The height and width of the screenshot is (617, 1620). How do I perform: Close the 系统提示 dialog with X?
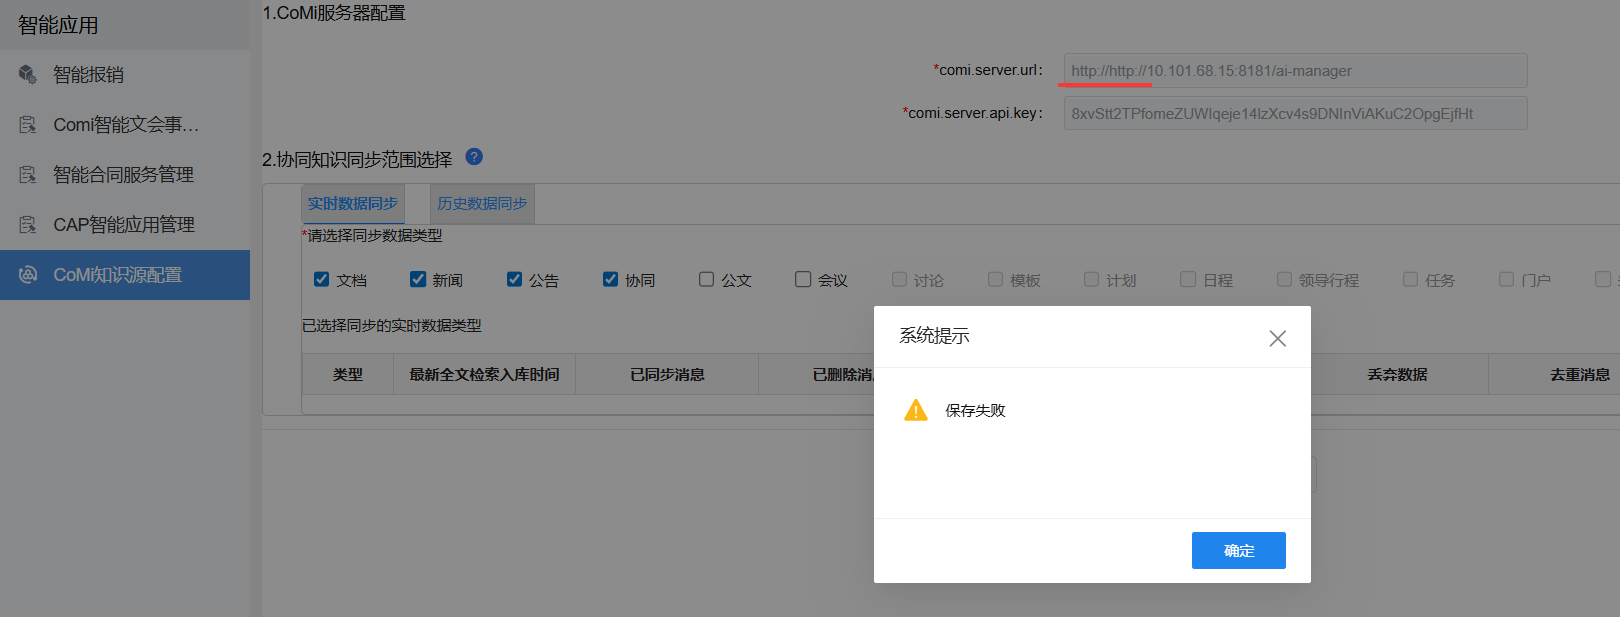(x=1277, y=339)
